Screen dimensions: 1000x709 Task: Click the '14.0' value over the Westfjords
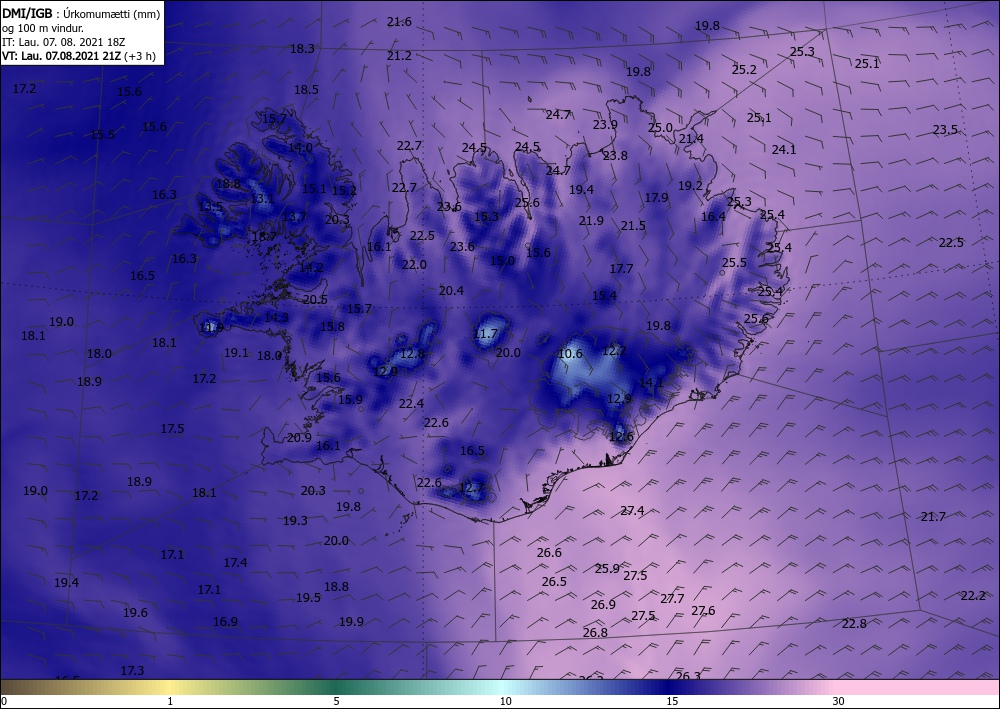[x=300, y=147]
